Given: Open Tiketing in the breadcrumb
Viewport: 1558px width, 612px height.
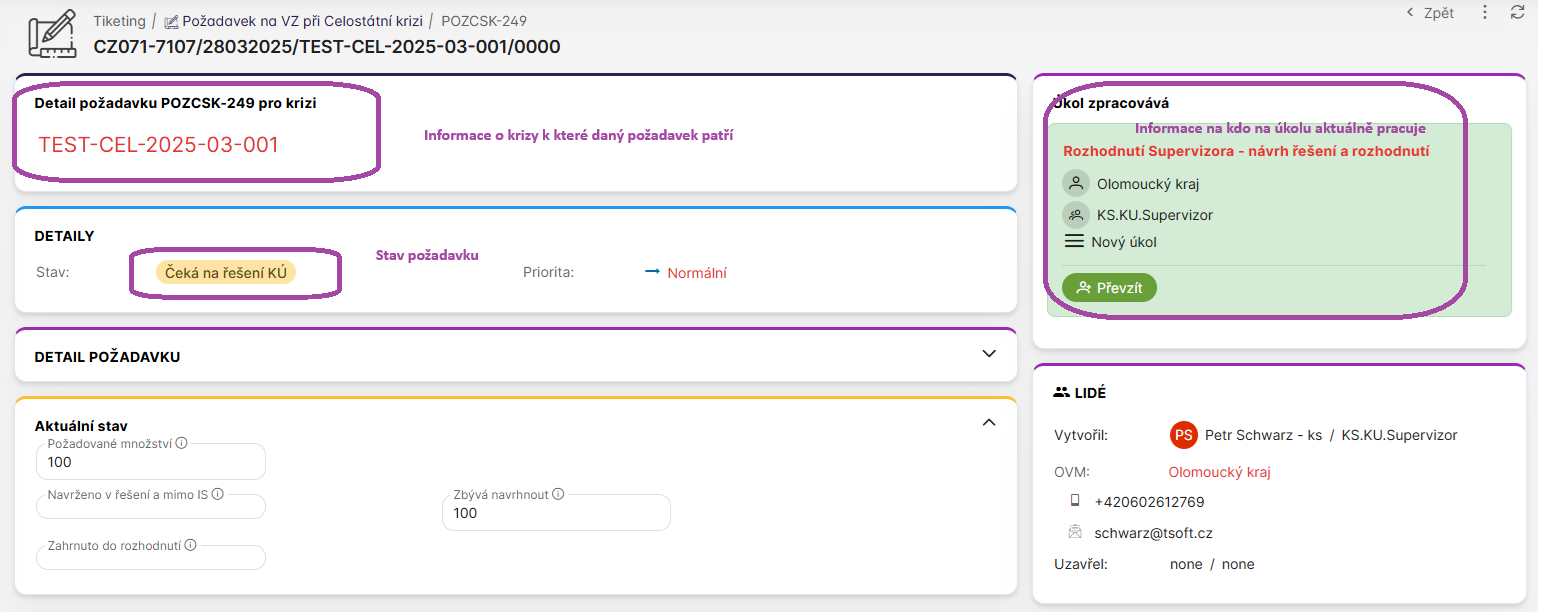Looking at the screenshot, I should tap(118, 21).
